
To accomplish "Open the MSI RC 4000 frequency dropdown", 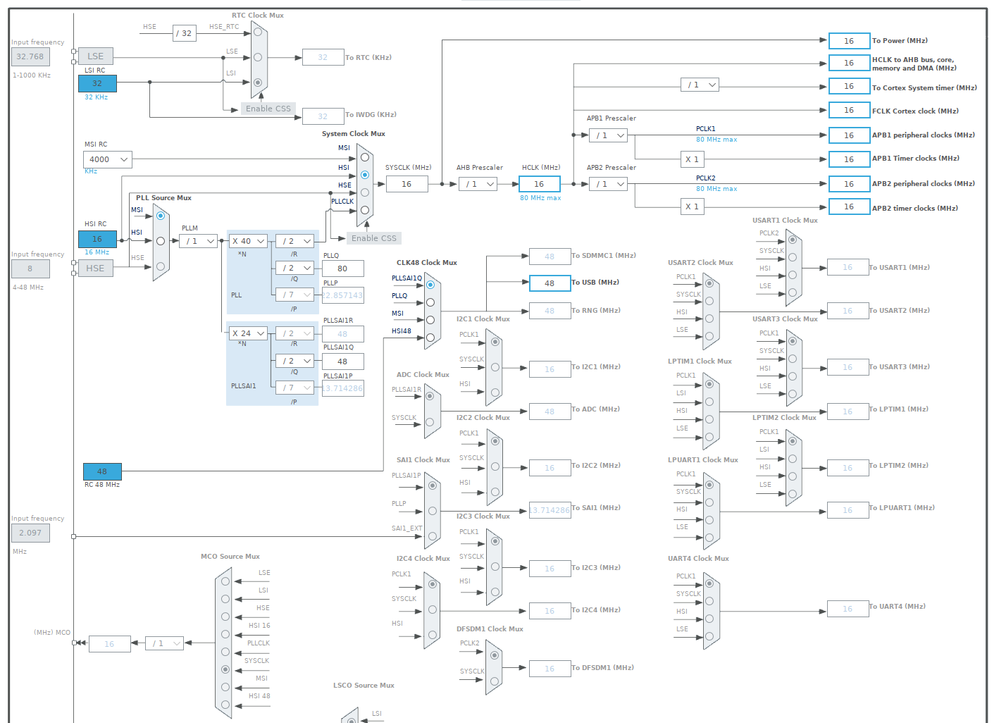I will pyautogui.click(x=108, y=159).
